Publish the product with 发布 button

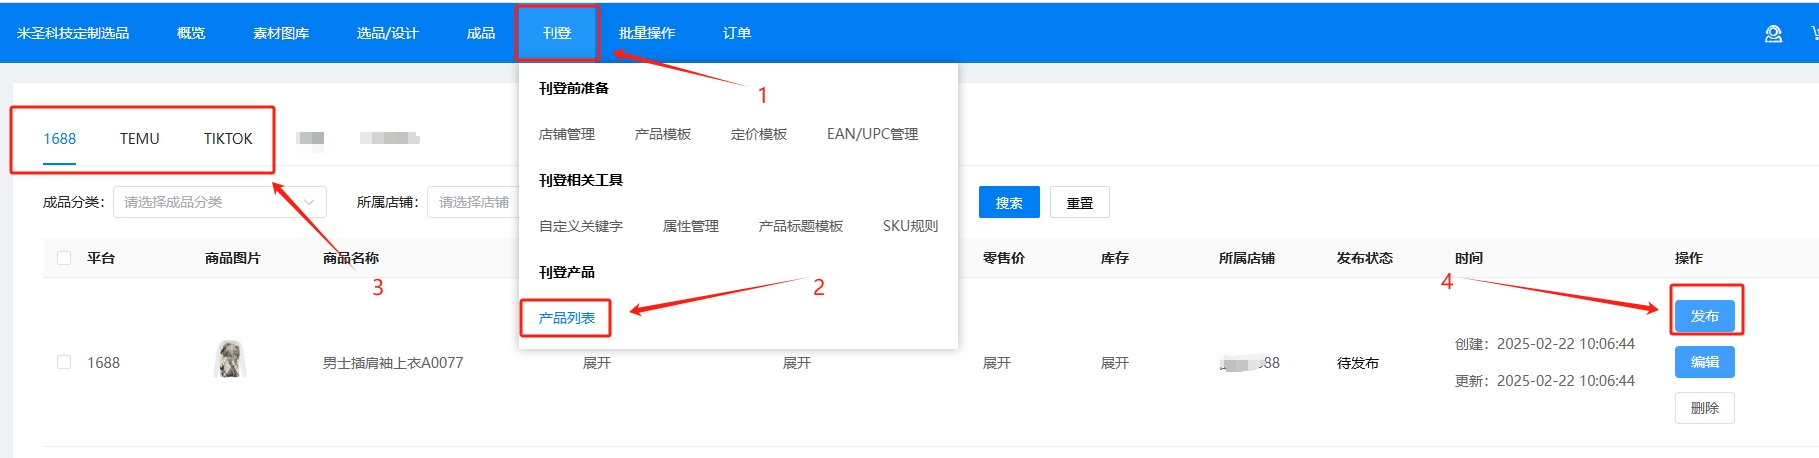click(x=1704, y=316)
